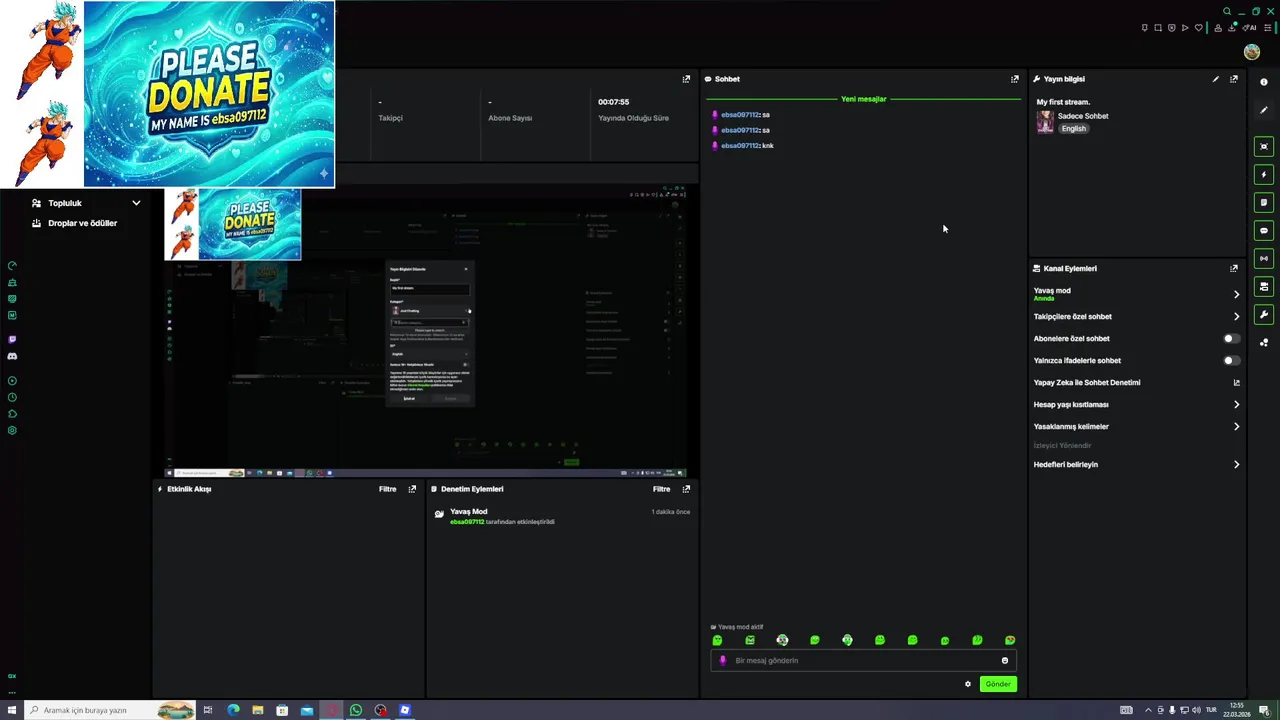Viewport: 1280px width, 720px height.
Task: Open Droplar ve ödüller menu item
Action: 82,223
